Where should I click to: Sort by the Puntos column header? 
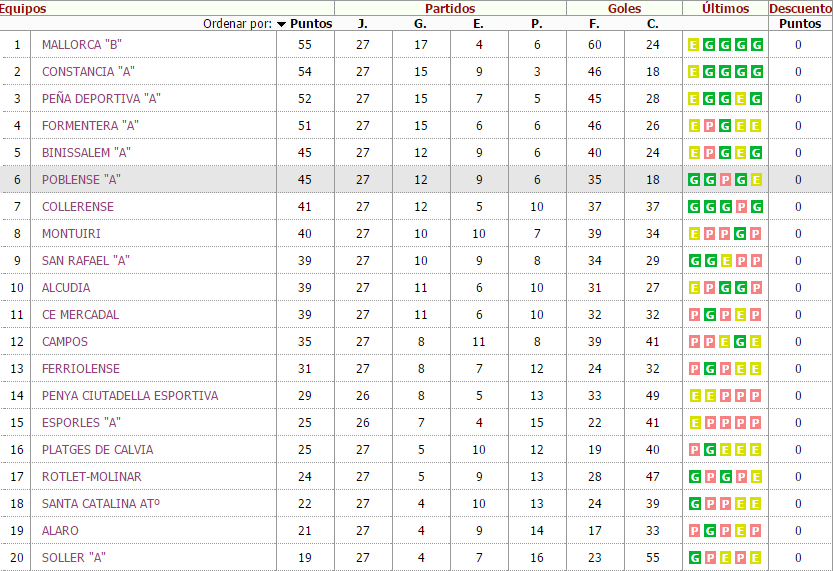pos(311,24)
